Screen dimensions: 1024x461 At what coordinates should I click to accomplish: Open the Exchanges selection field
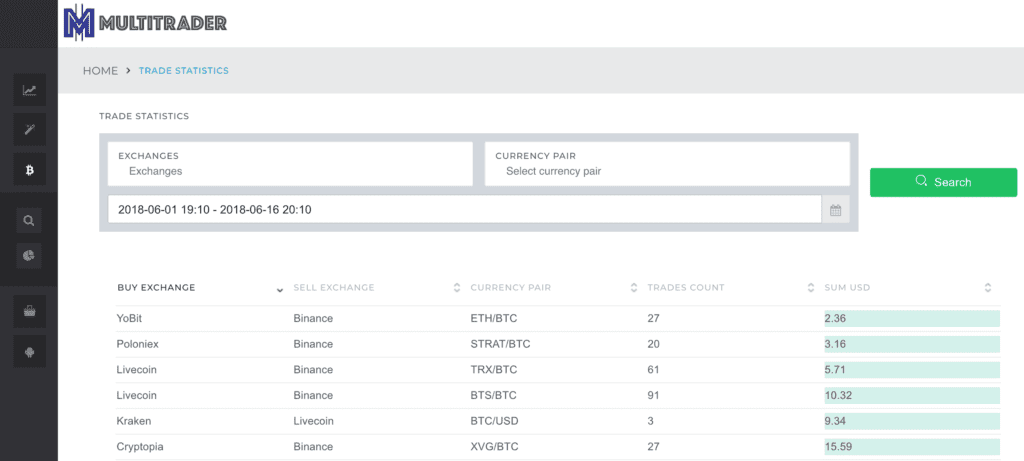point(290,164)
